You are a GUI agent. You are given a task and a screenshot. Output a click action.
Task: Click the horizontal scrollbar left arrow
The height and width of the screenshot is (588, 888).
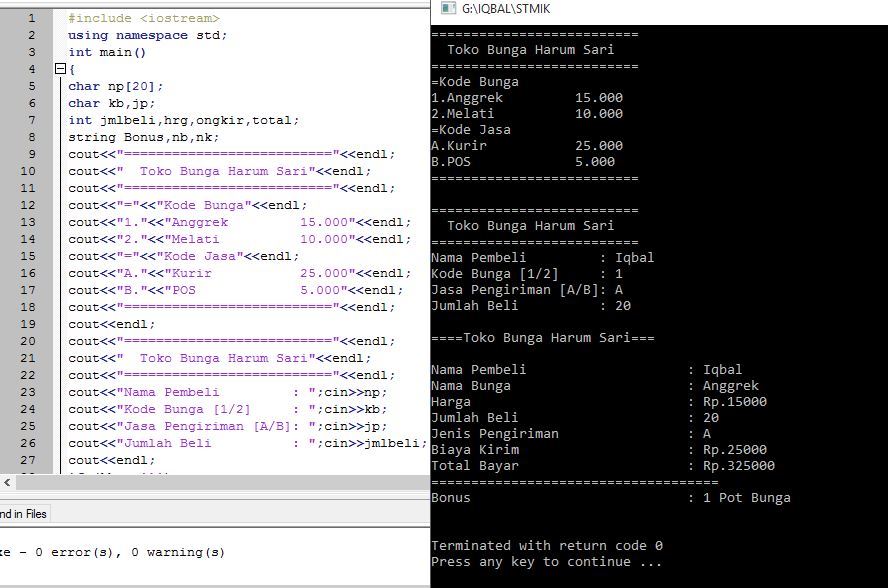(8, 482)
